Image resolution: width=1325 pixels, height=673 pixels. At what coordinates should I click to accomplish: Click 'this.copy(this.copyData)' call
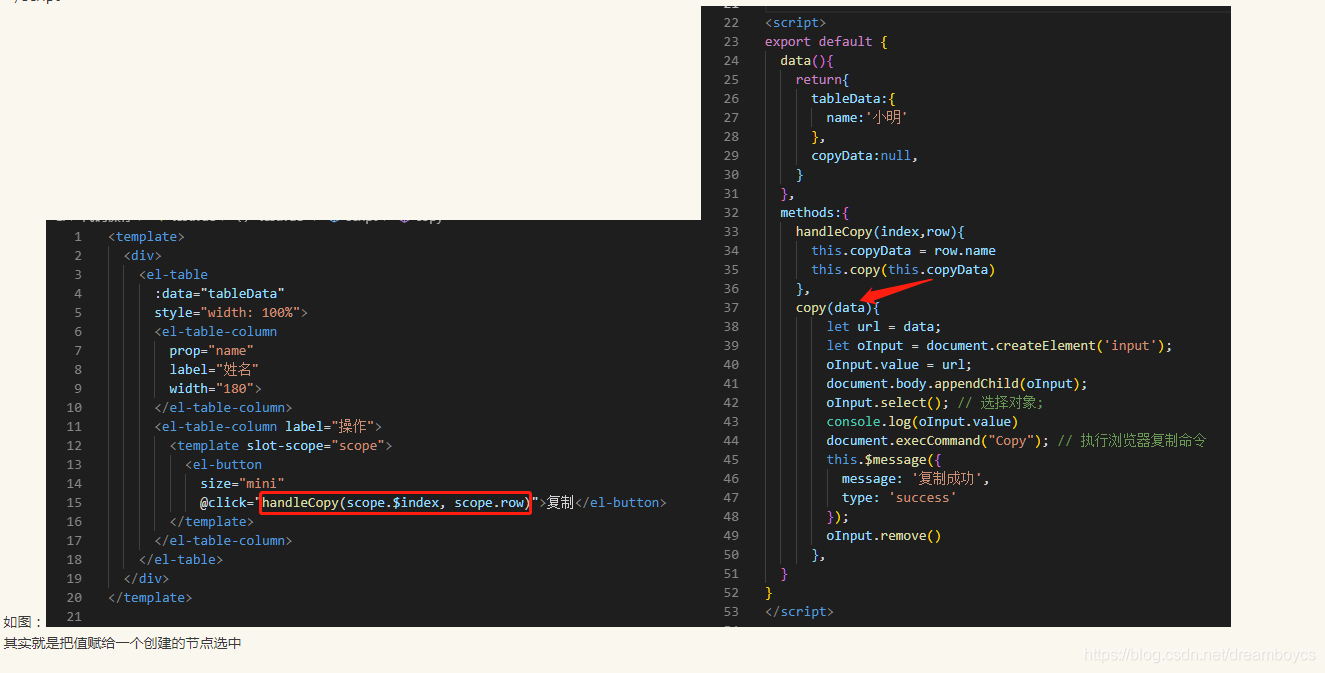(x=903, y=270)
